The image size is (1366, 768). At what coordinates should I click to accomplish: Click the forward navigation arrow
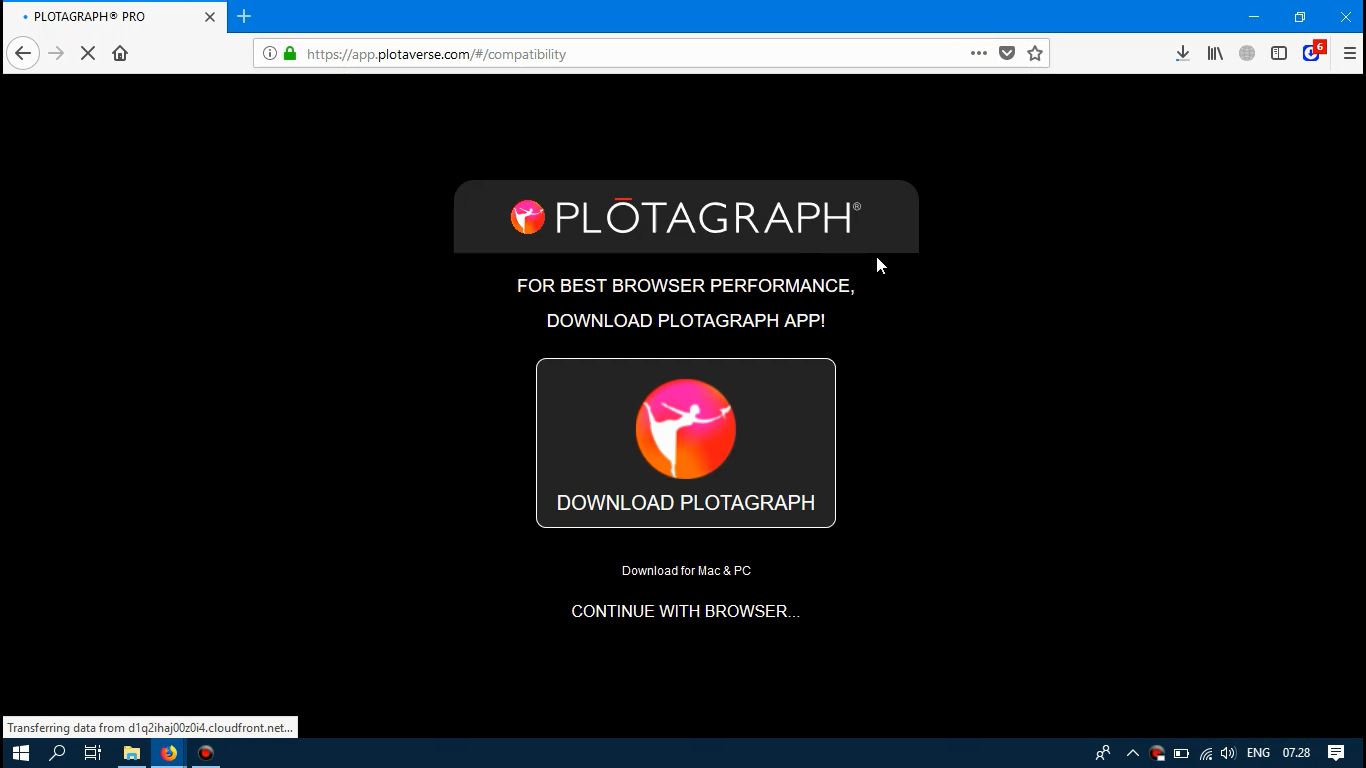pyautogui.click(x=56, y=54)
